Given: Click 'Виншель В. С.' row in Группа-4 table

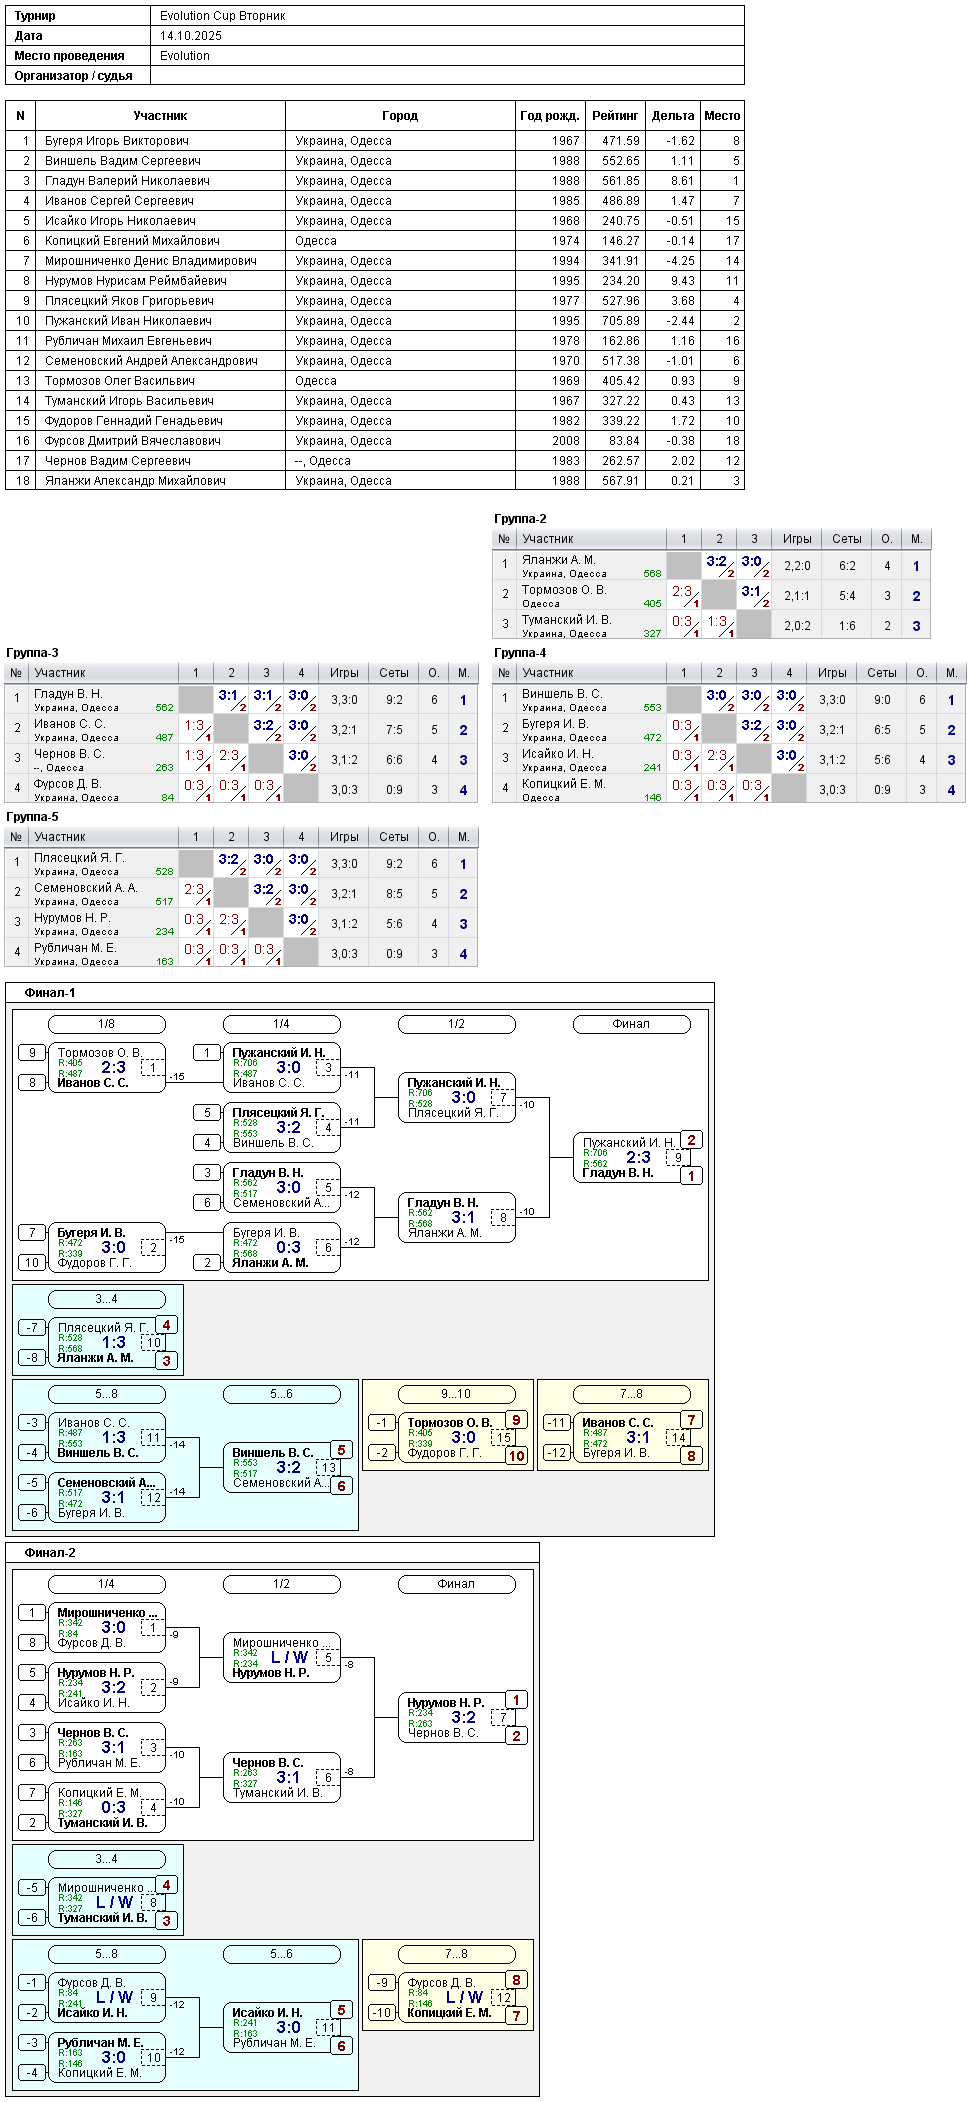Looking at the screenshot, I should (x=729, y=699).
